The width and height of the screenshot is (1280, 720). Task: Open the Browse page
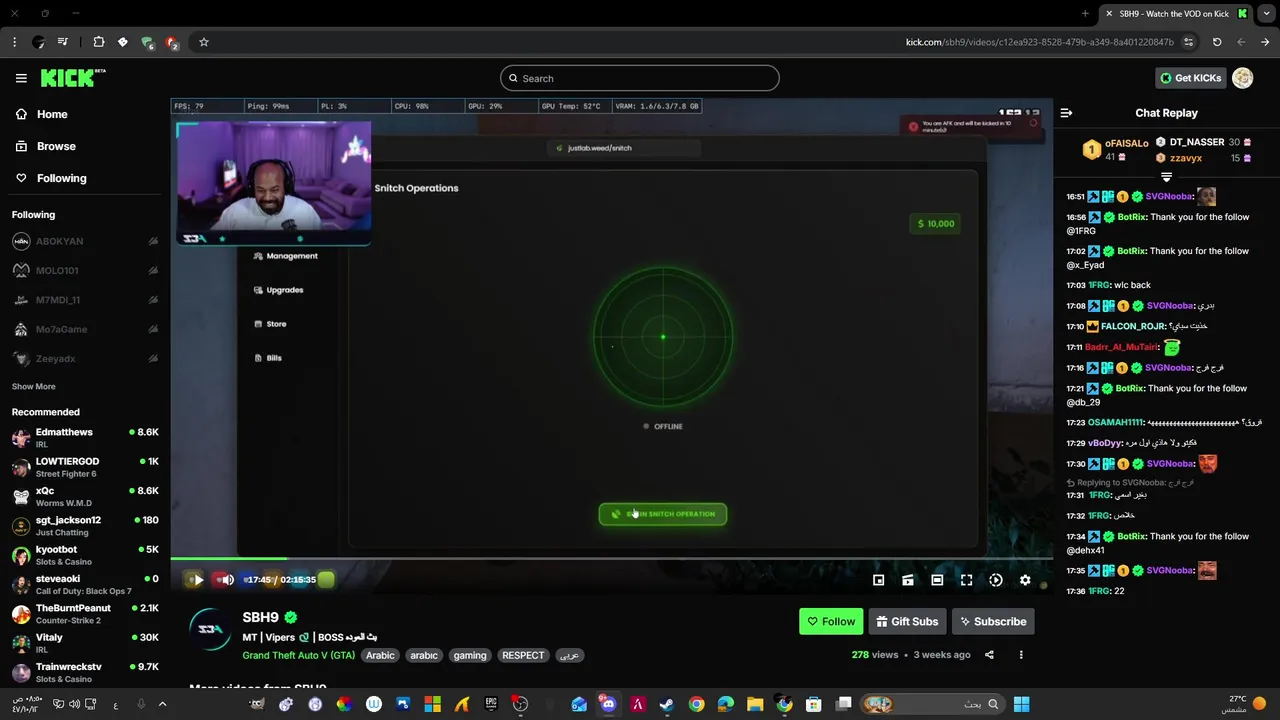[46, 146]
